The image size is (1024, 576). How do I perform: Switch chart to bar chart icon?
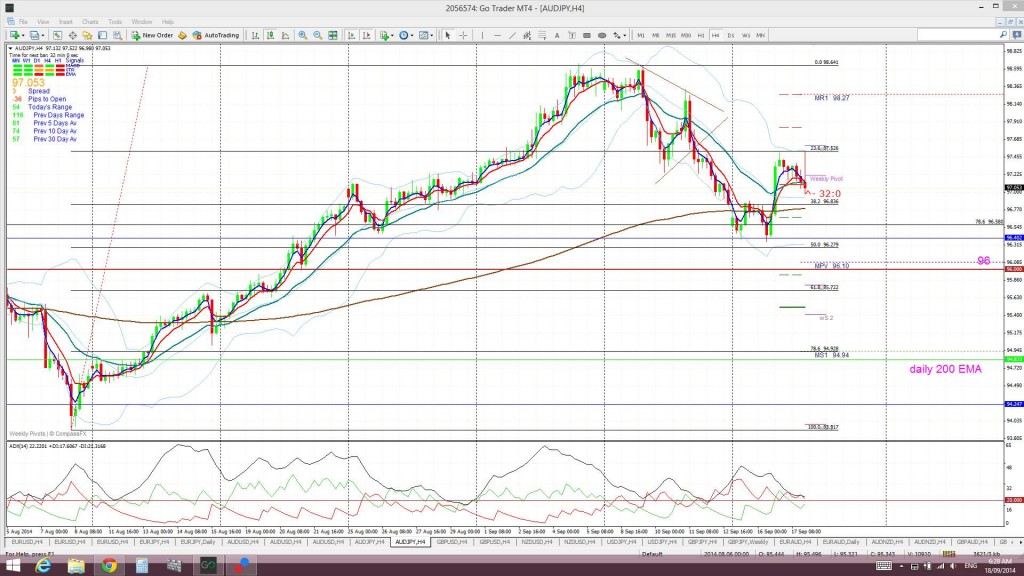pos(255,35)
